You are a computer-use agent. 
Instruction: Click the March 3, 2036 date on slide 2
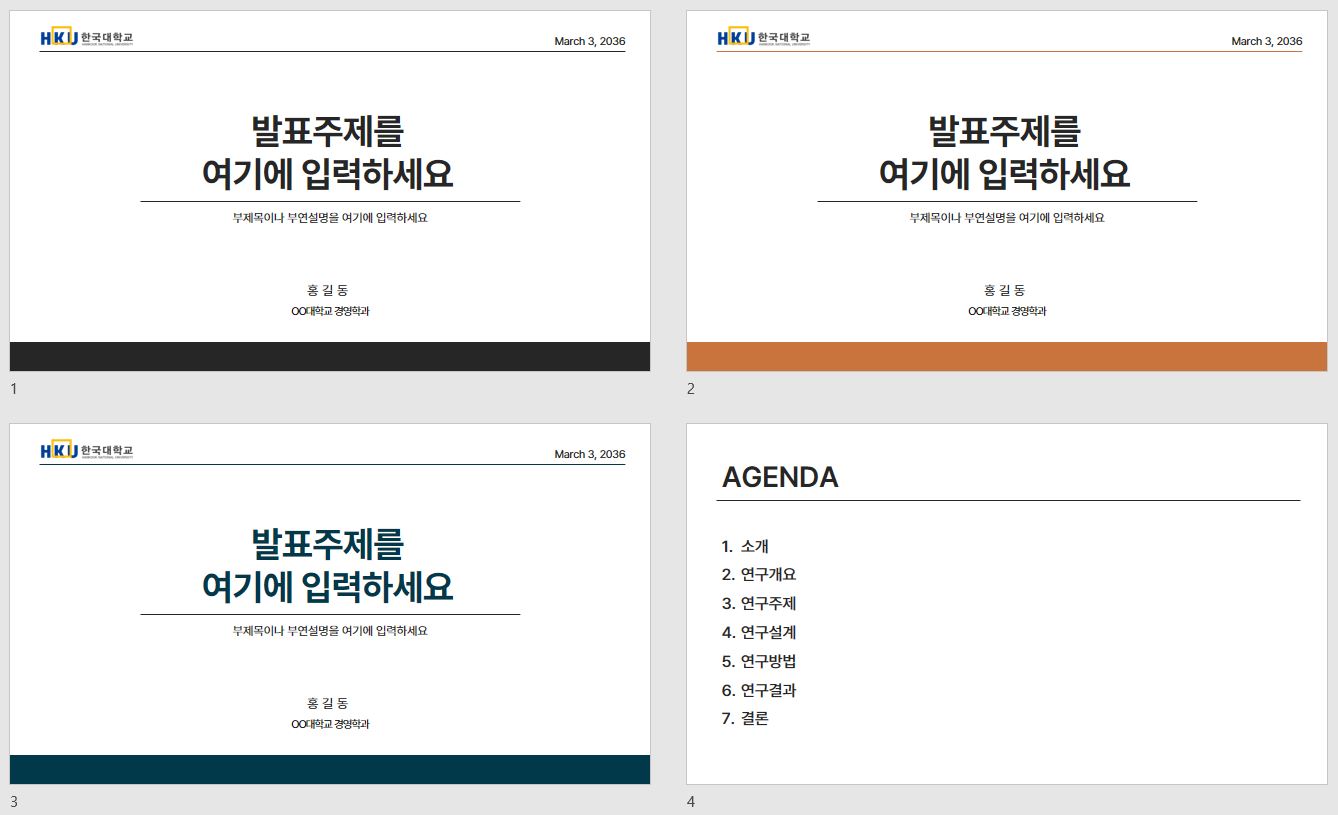point(1267,41)
